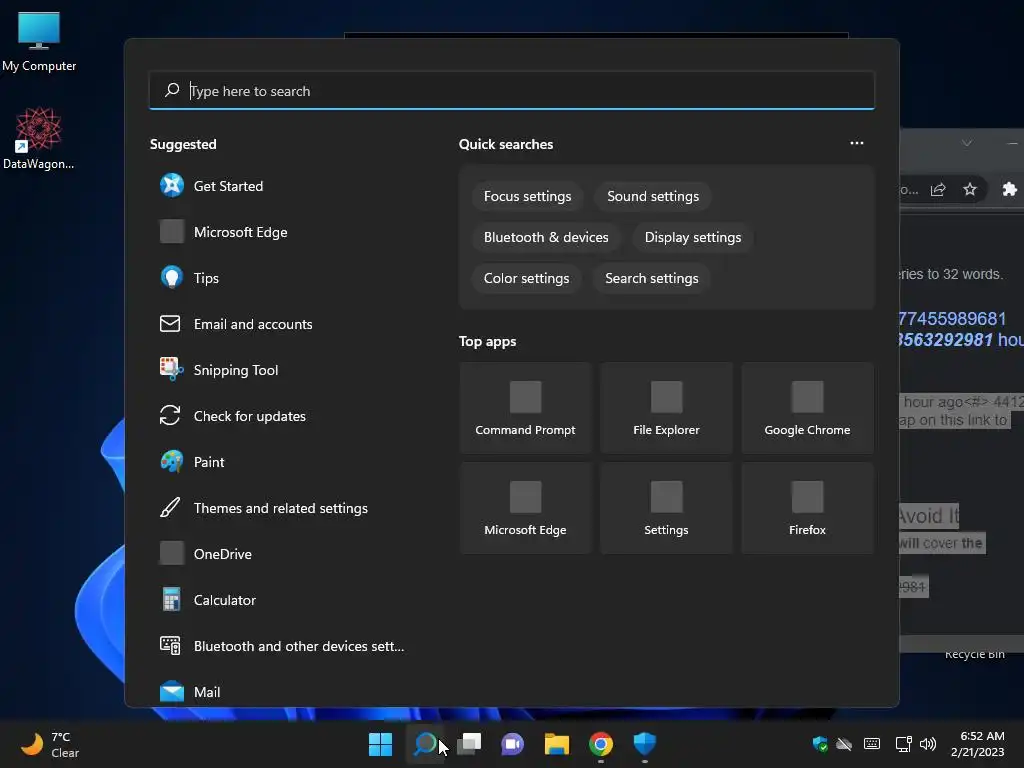Image resolution: width=1024 pixels, height=768 pixels.
Task: Open Task View from the taskbar
Action: pyautogui.click(x=469, y=744)
